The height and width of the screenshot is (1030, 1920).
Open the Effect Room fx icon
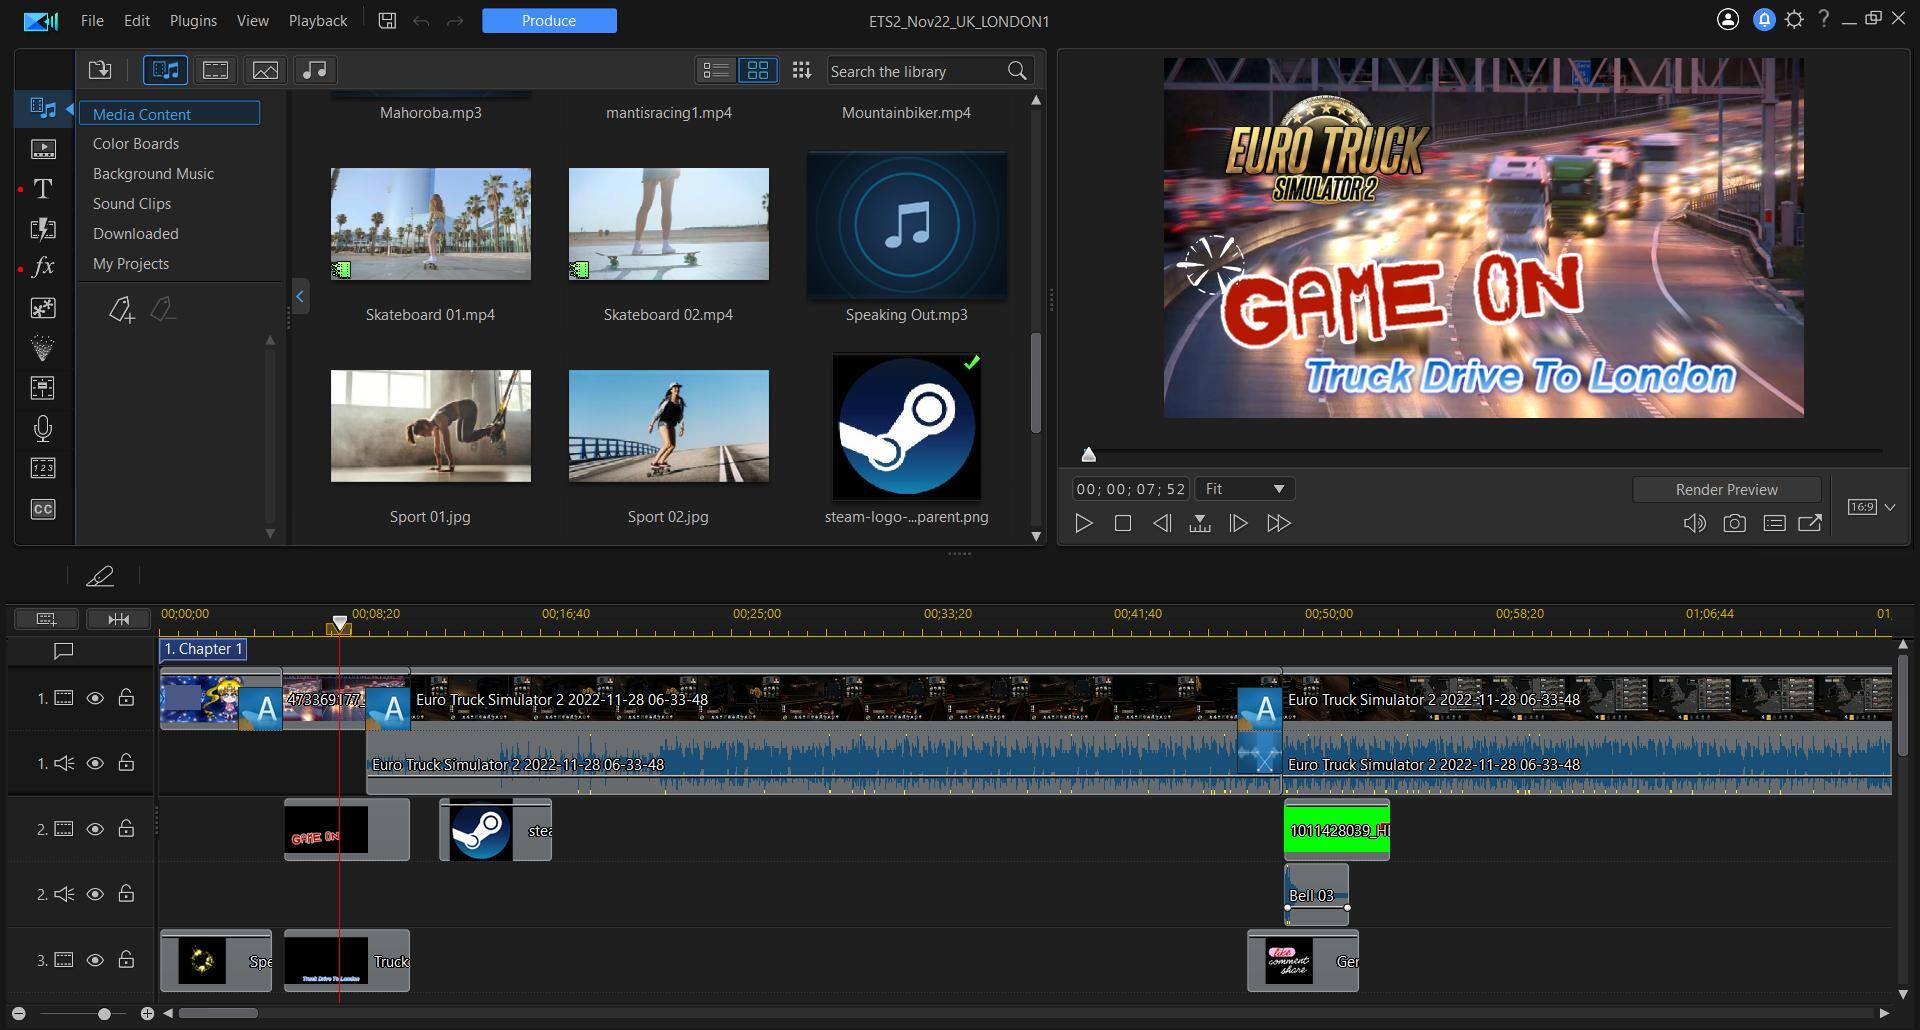pos(43,267)
